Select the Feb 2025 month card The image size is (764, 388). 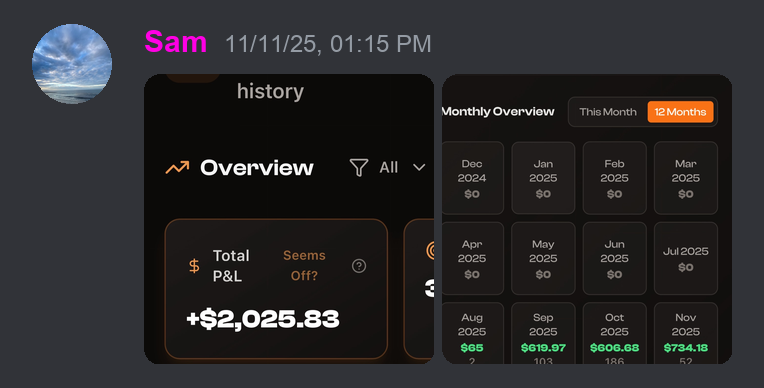(x=614, y=178)
